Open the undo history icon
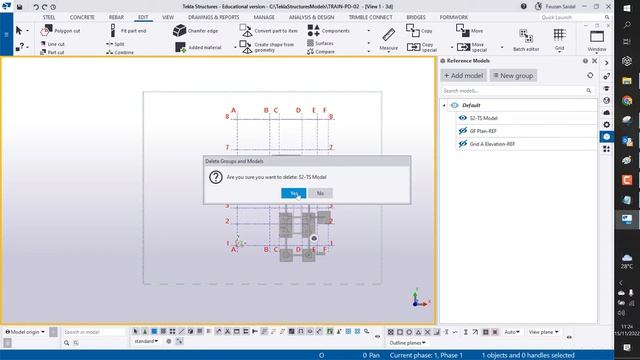The height and width of the screenshot is (360, 640). pyautogui.click(x=53, y=7)
